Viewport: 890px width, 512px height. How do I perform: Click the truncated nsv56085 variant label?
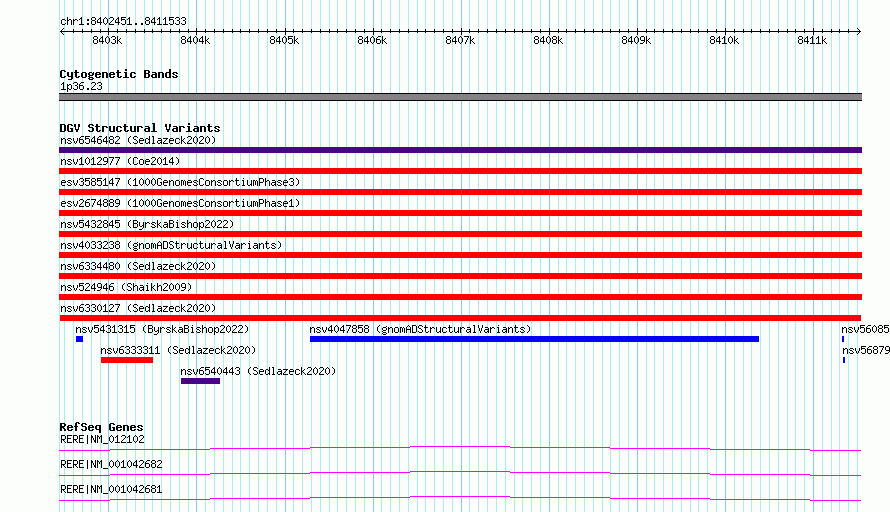tap(866, 329)
